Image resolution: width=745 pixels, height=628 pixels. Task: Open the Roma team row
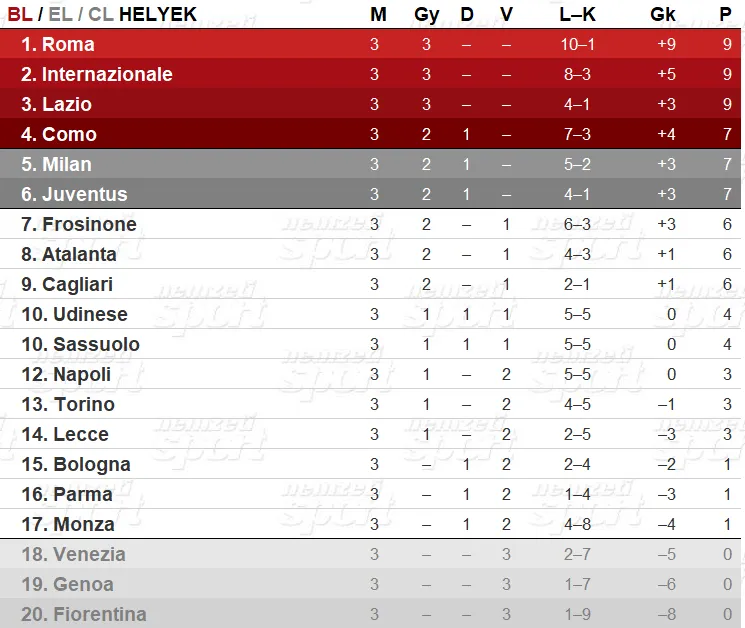coord(371,44)
